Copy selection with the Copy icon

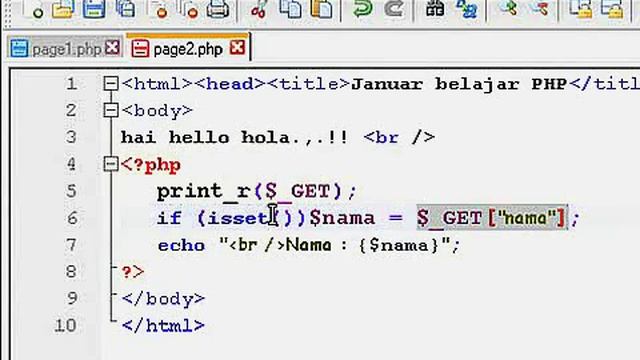tap(290, 8)
